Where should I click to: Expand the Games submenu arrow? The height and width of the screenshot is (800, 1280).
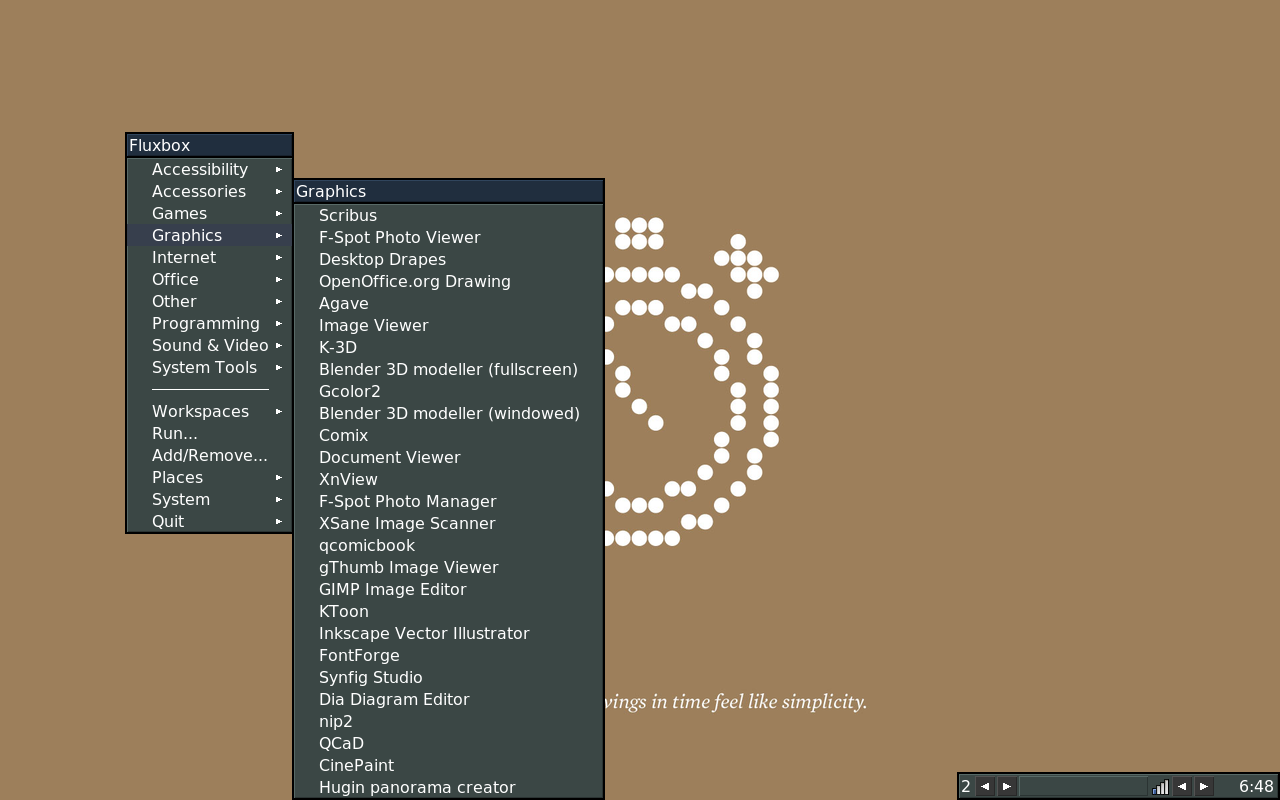(279, 213)
